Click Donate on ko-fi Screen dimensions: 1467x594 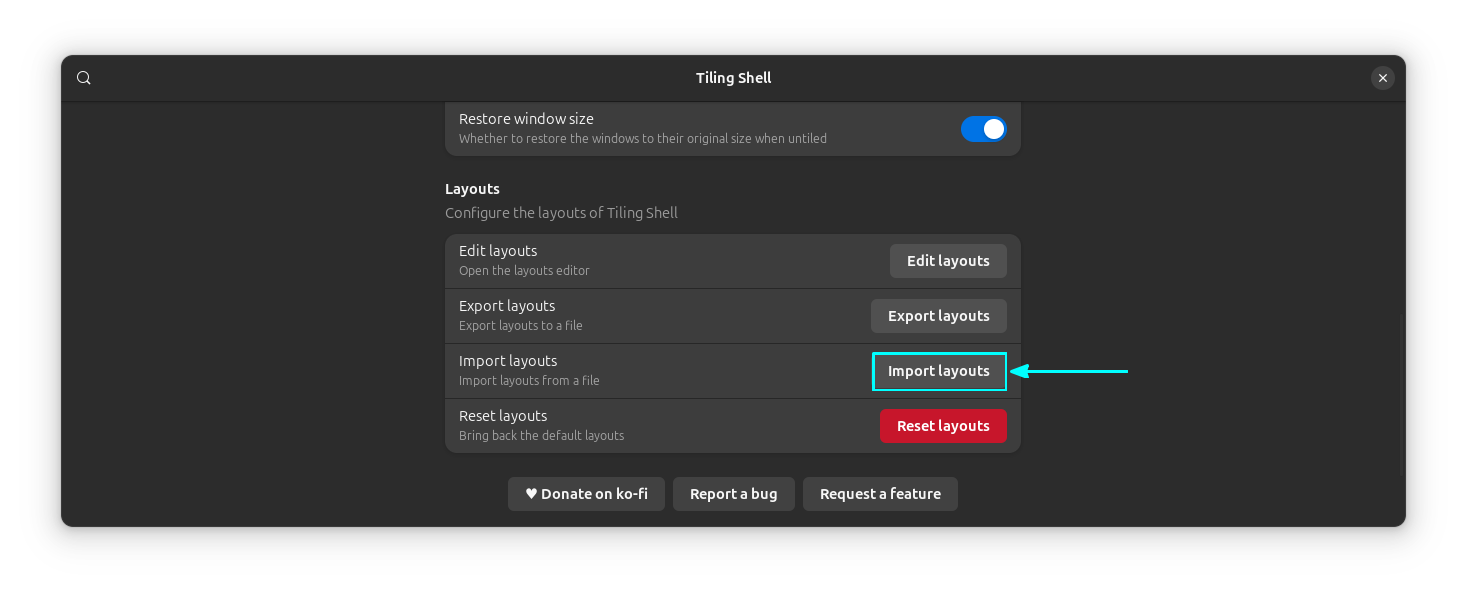[x=586, y=493]
